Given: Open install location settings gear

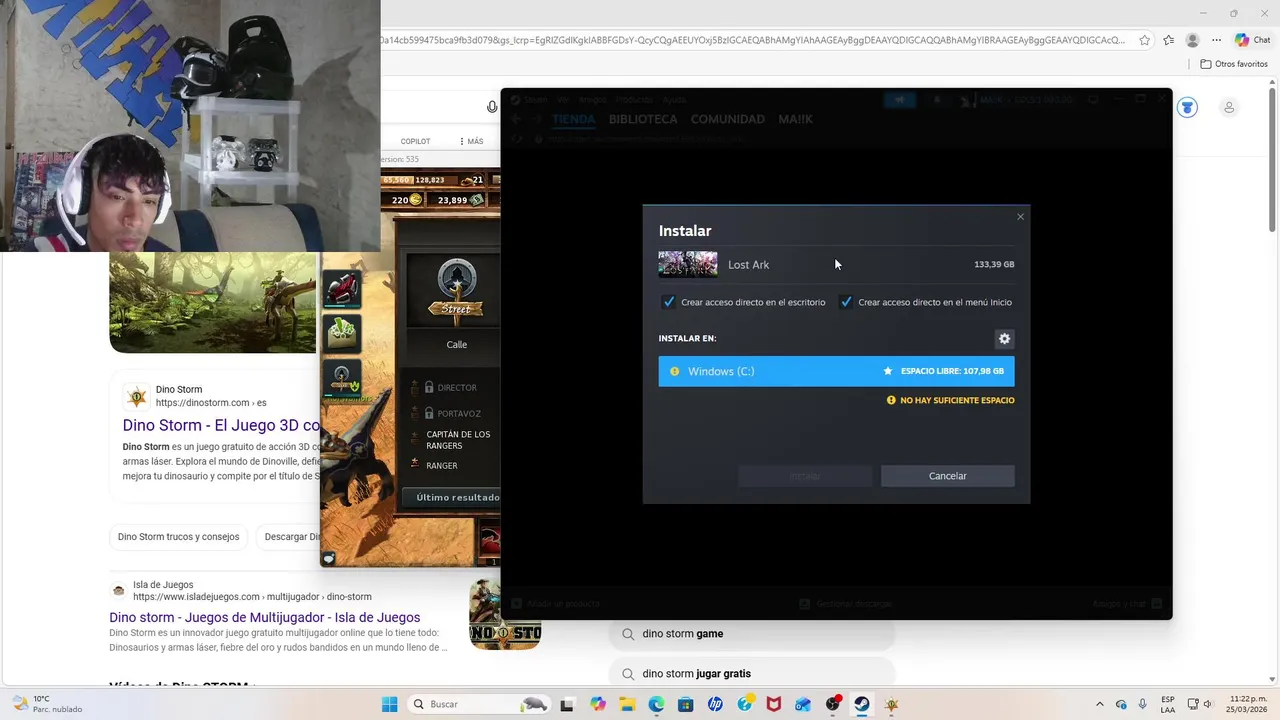Looking at the screenshot, I should (x=1004, y=339).
